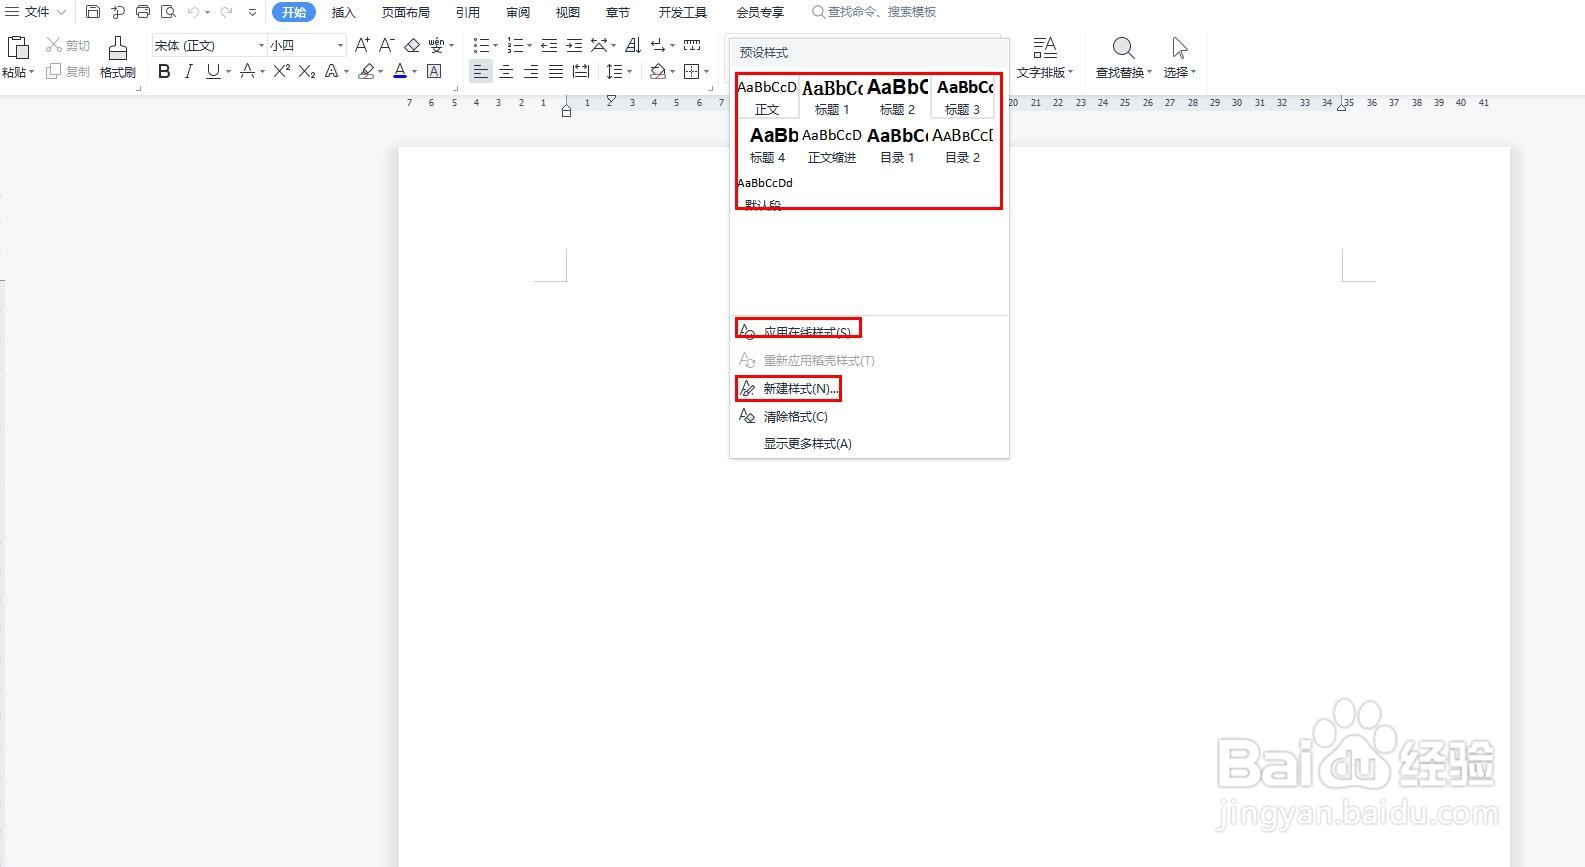
Task: Click the sort (A-Z) icon
Action: pos(633,45)
